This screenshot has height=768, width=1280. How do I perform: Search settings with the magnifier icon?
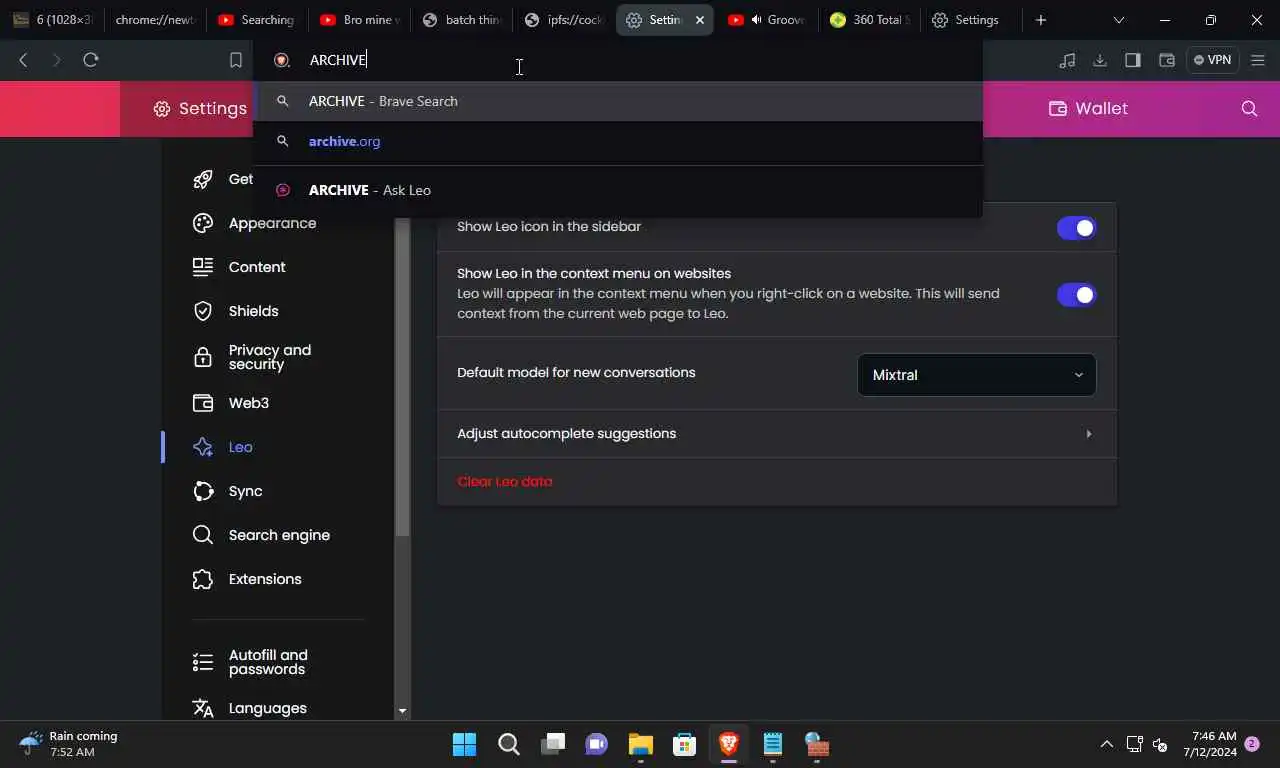[1249, 108]
